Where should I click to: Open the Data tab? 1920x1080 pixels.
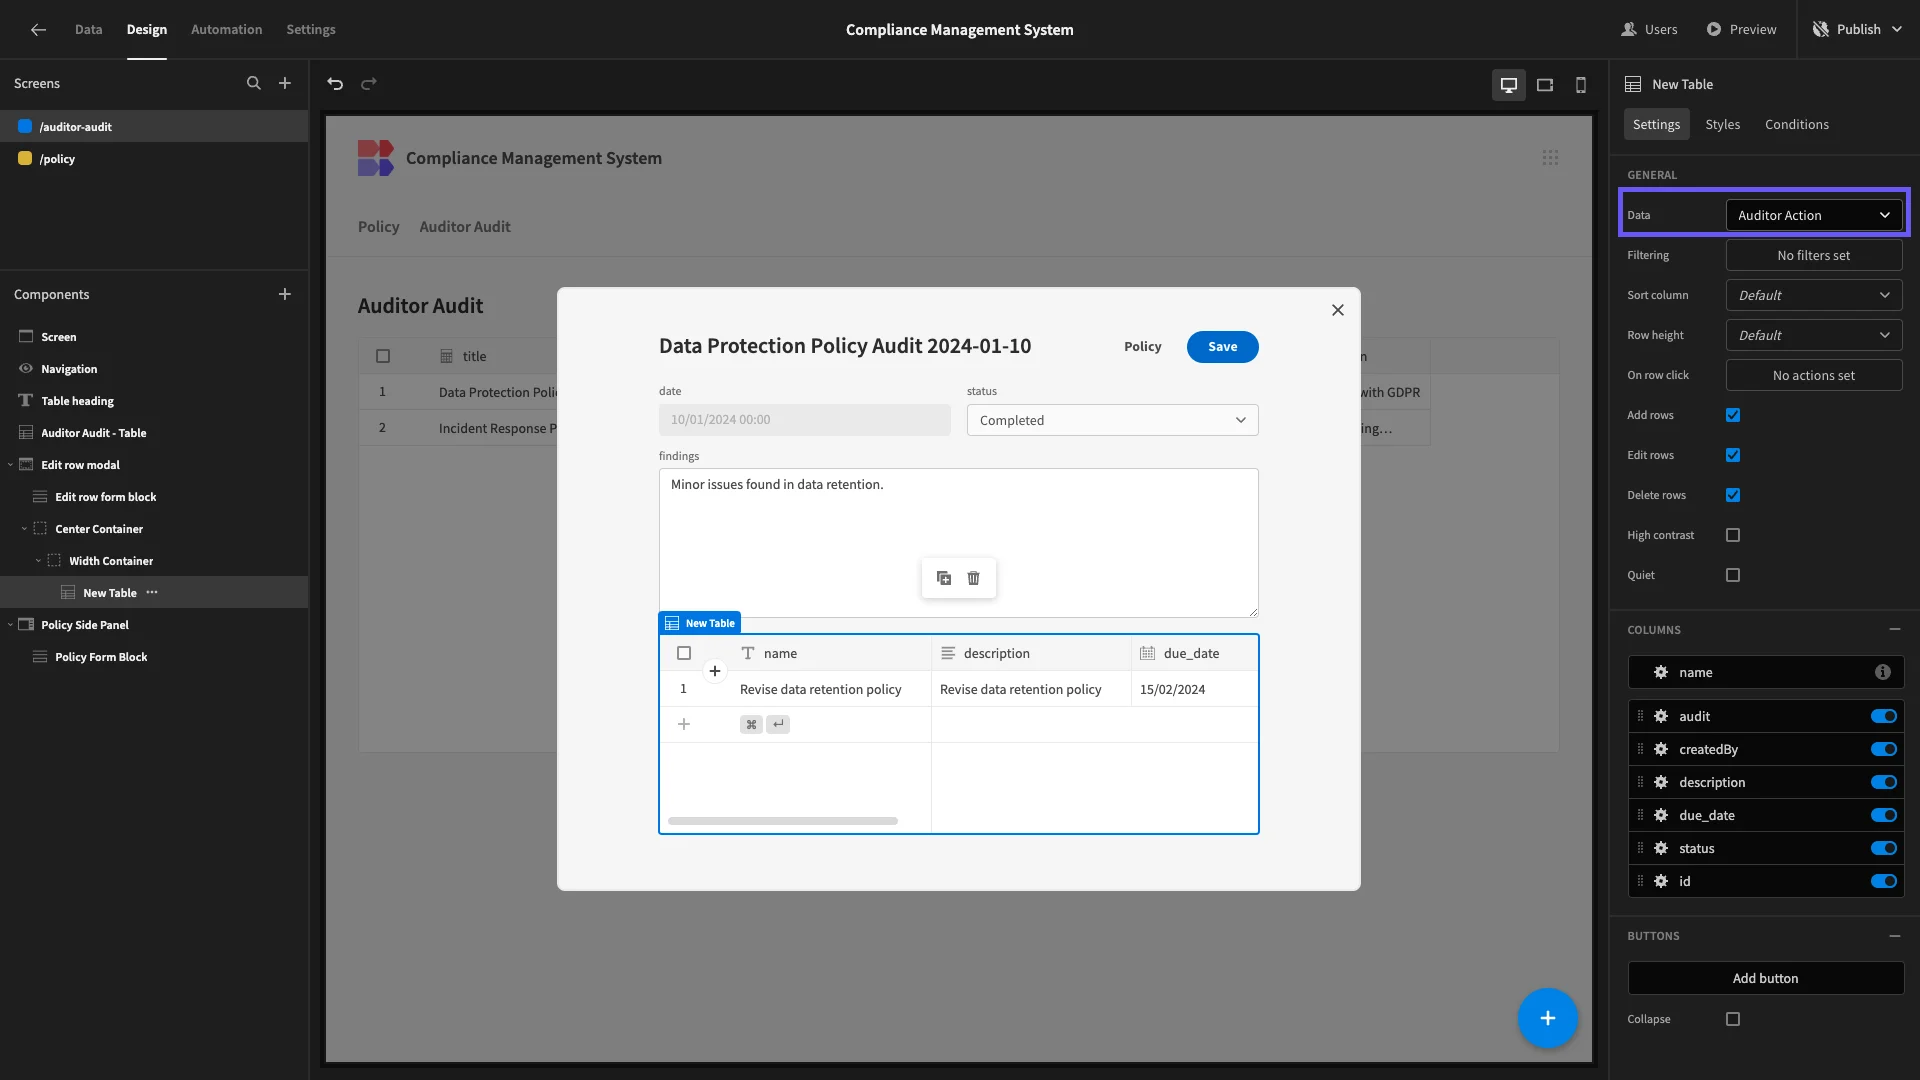pyautogui.click(x=88, y=29)
